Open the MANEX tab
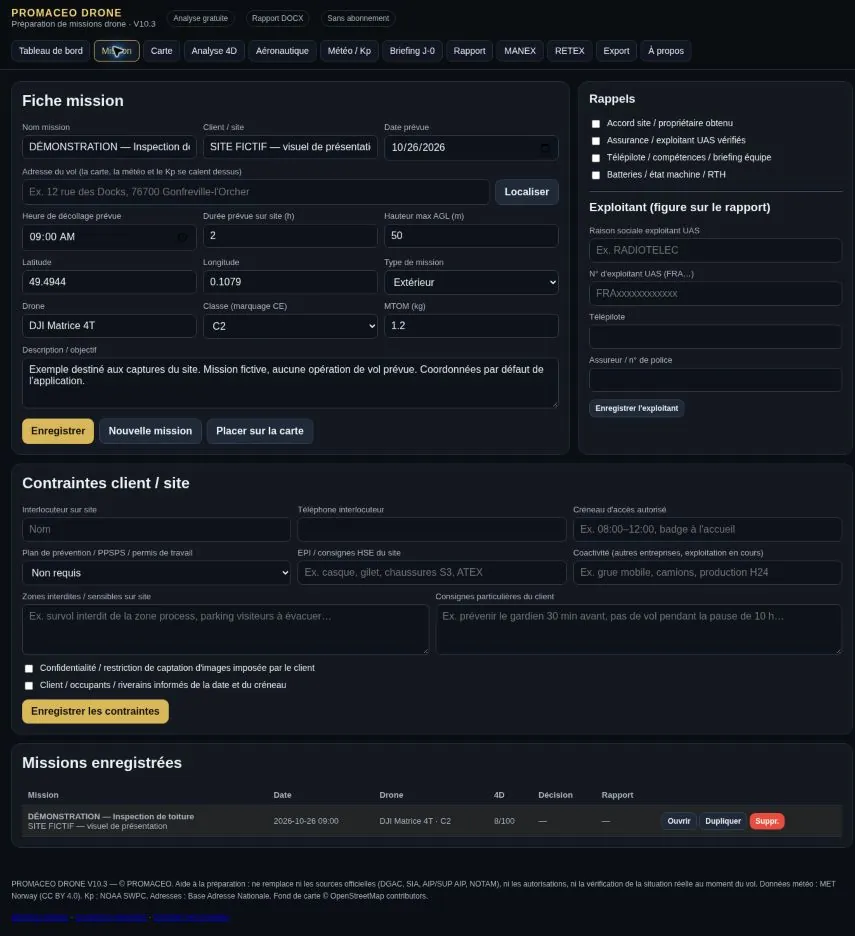The width and height of the screenshot is (855, 936). [520, 51]
